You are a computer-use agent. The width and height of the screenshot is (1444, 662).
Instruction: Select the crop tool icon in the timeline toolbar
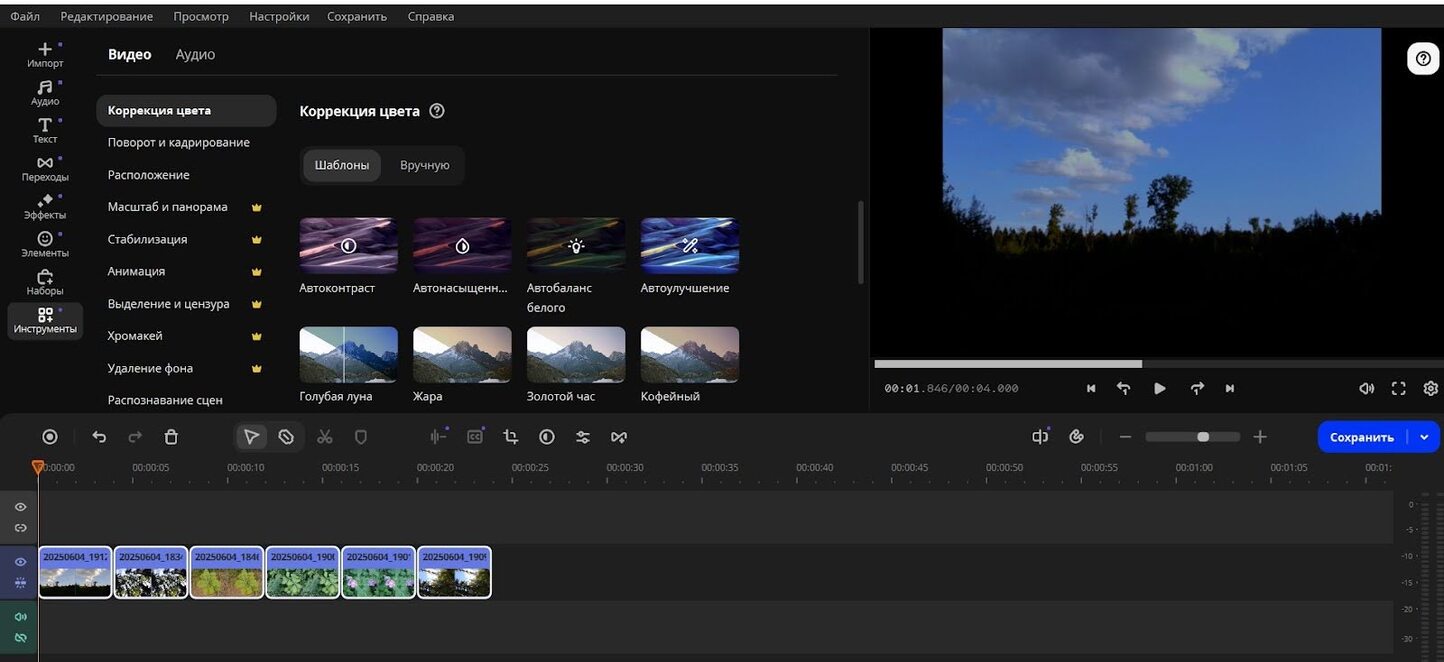point(511,437)
